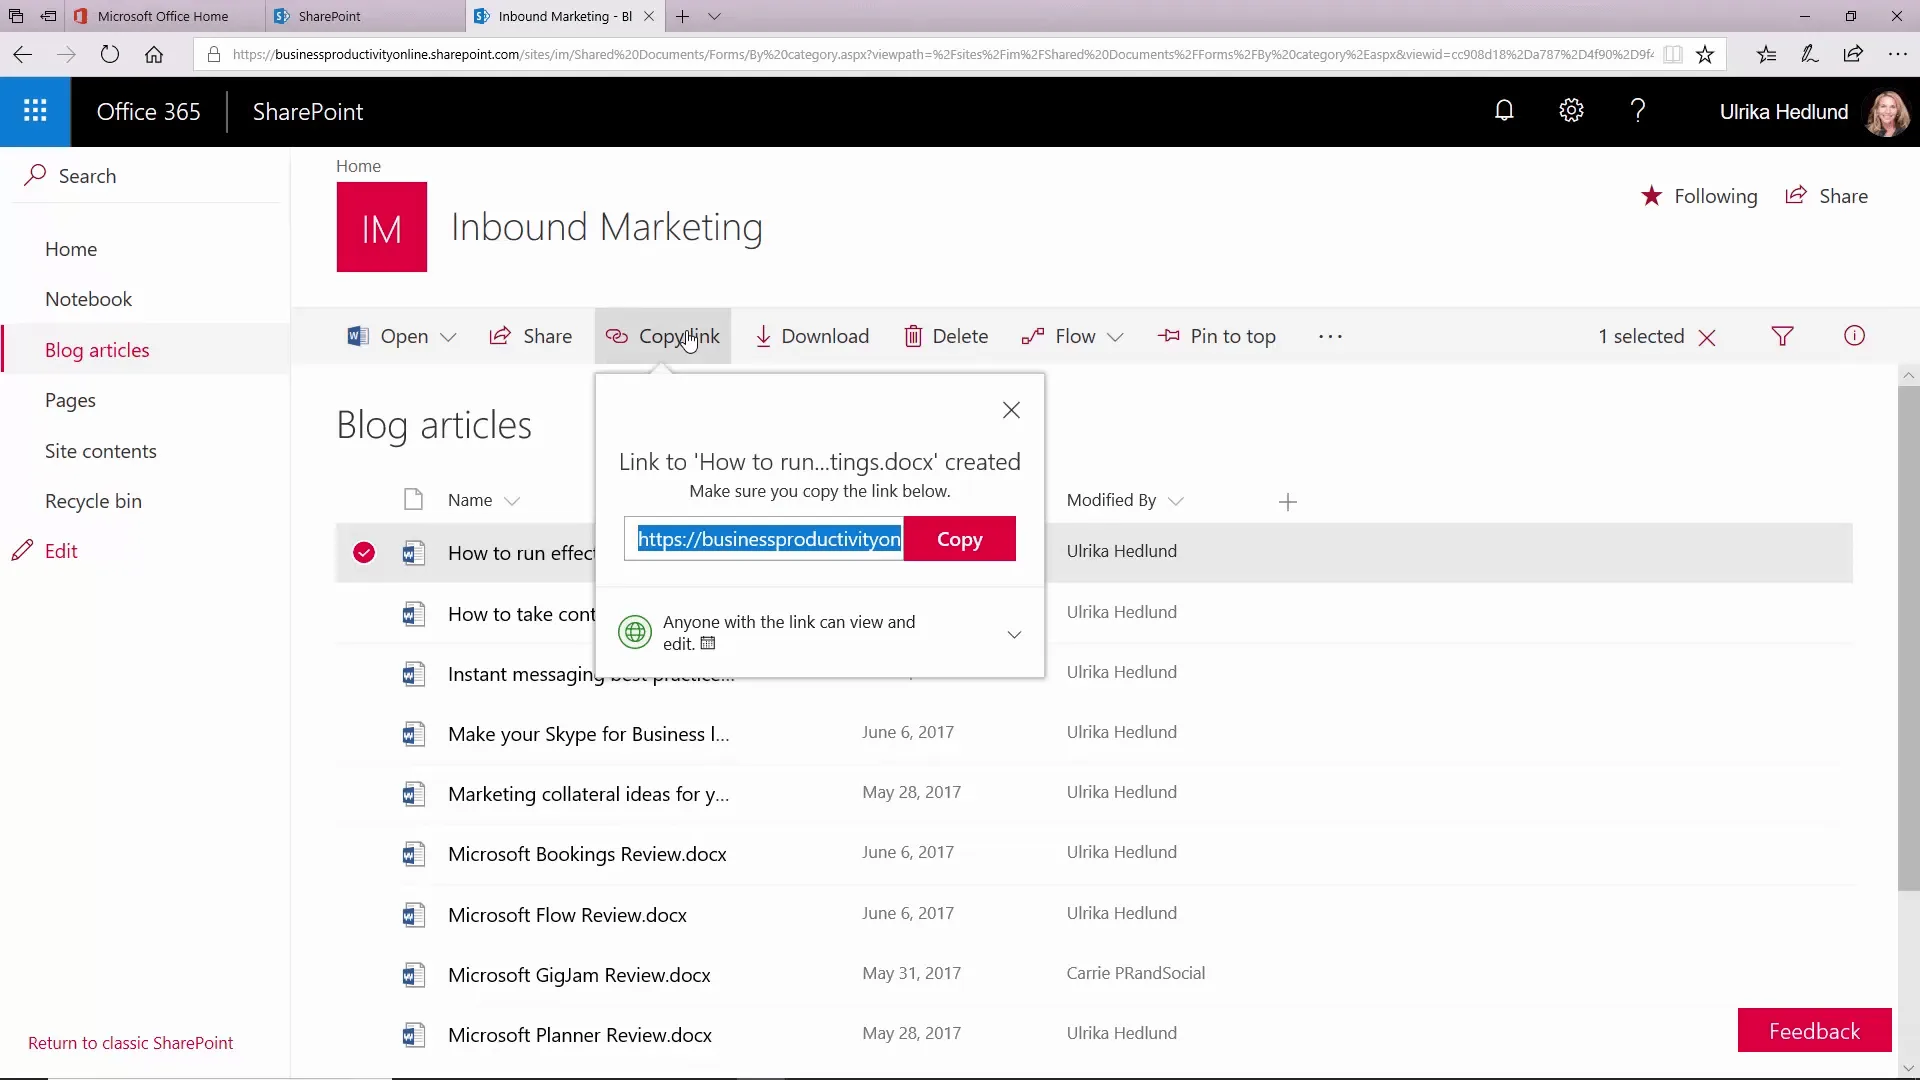Delete the selected file

tap(946, 337)
